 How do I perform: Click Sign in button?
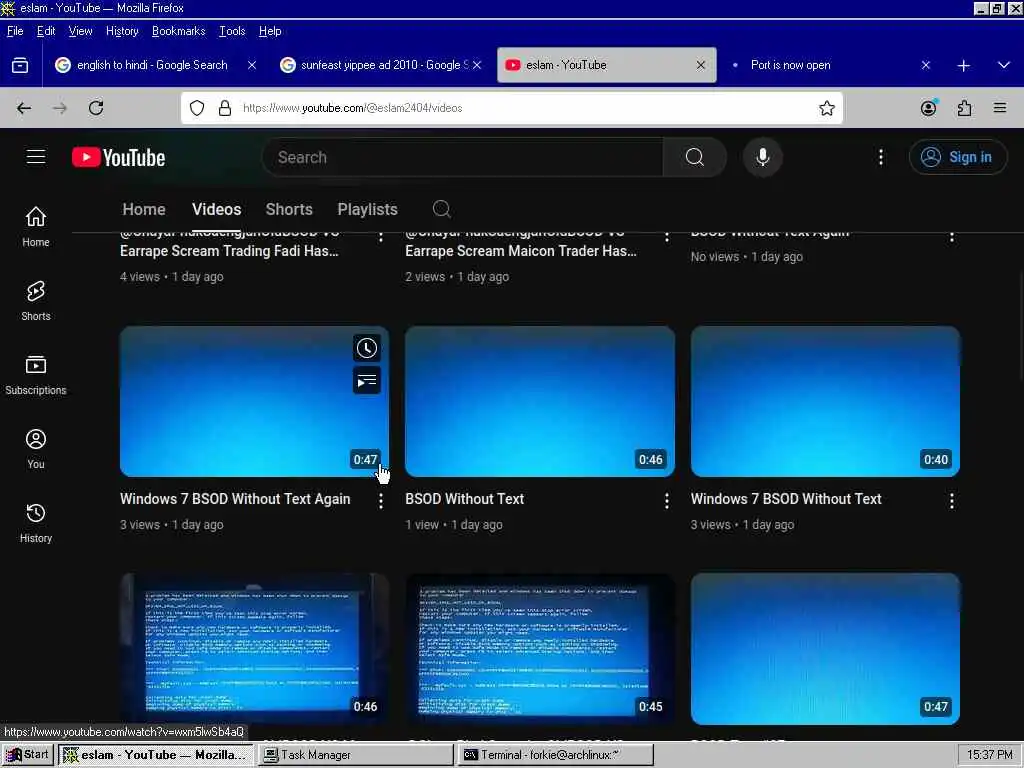(957, 157)
